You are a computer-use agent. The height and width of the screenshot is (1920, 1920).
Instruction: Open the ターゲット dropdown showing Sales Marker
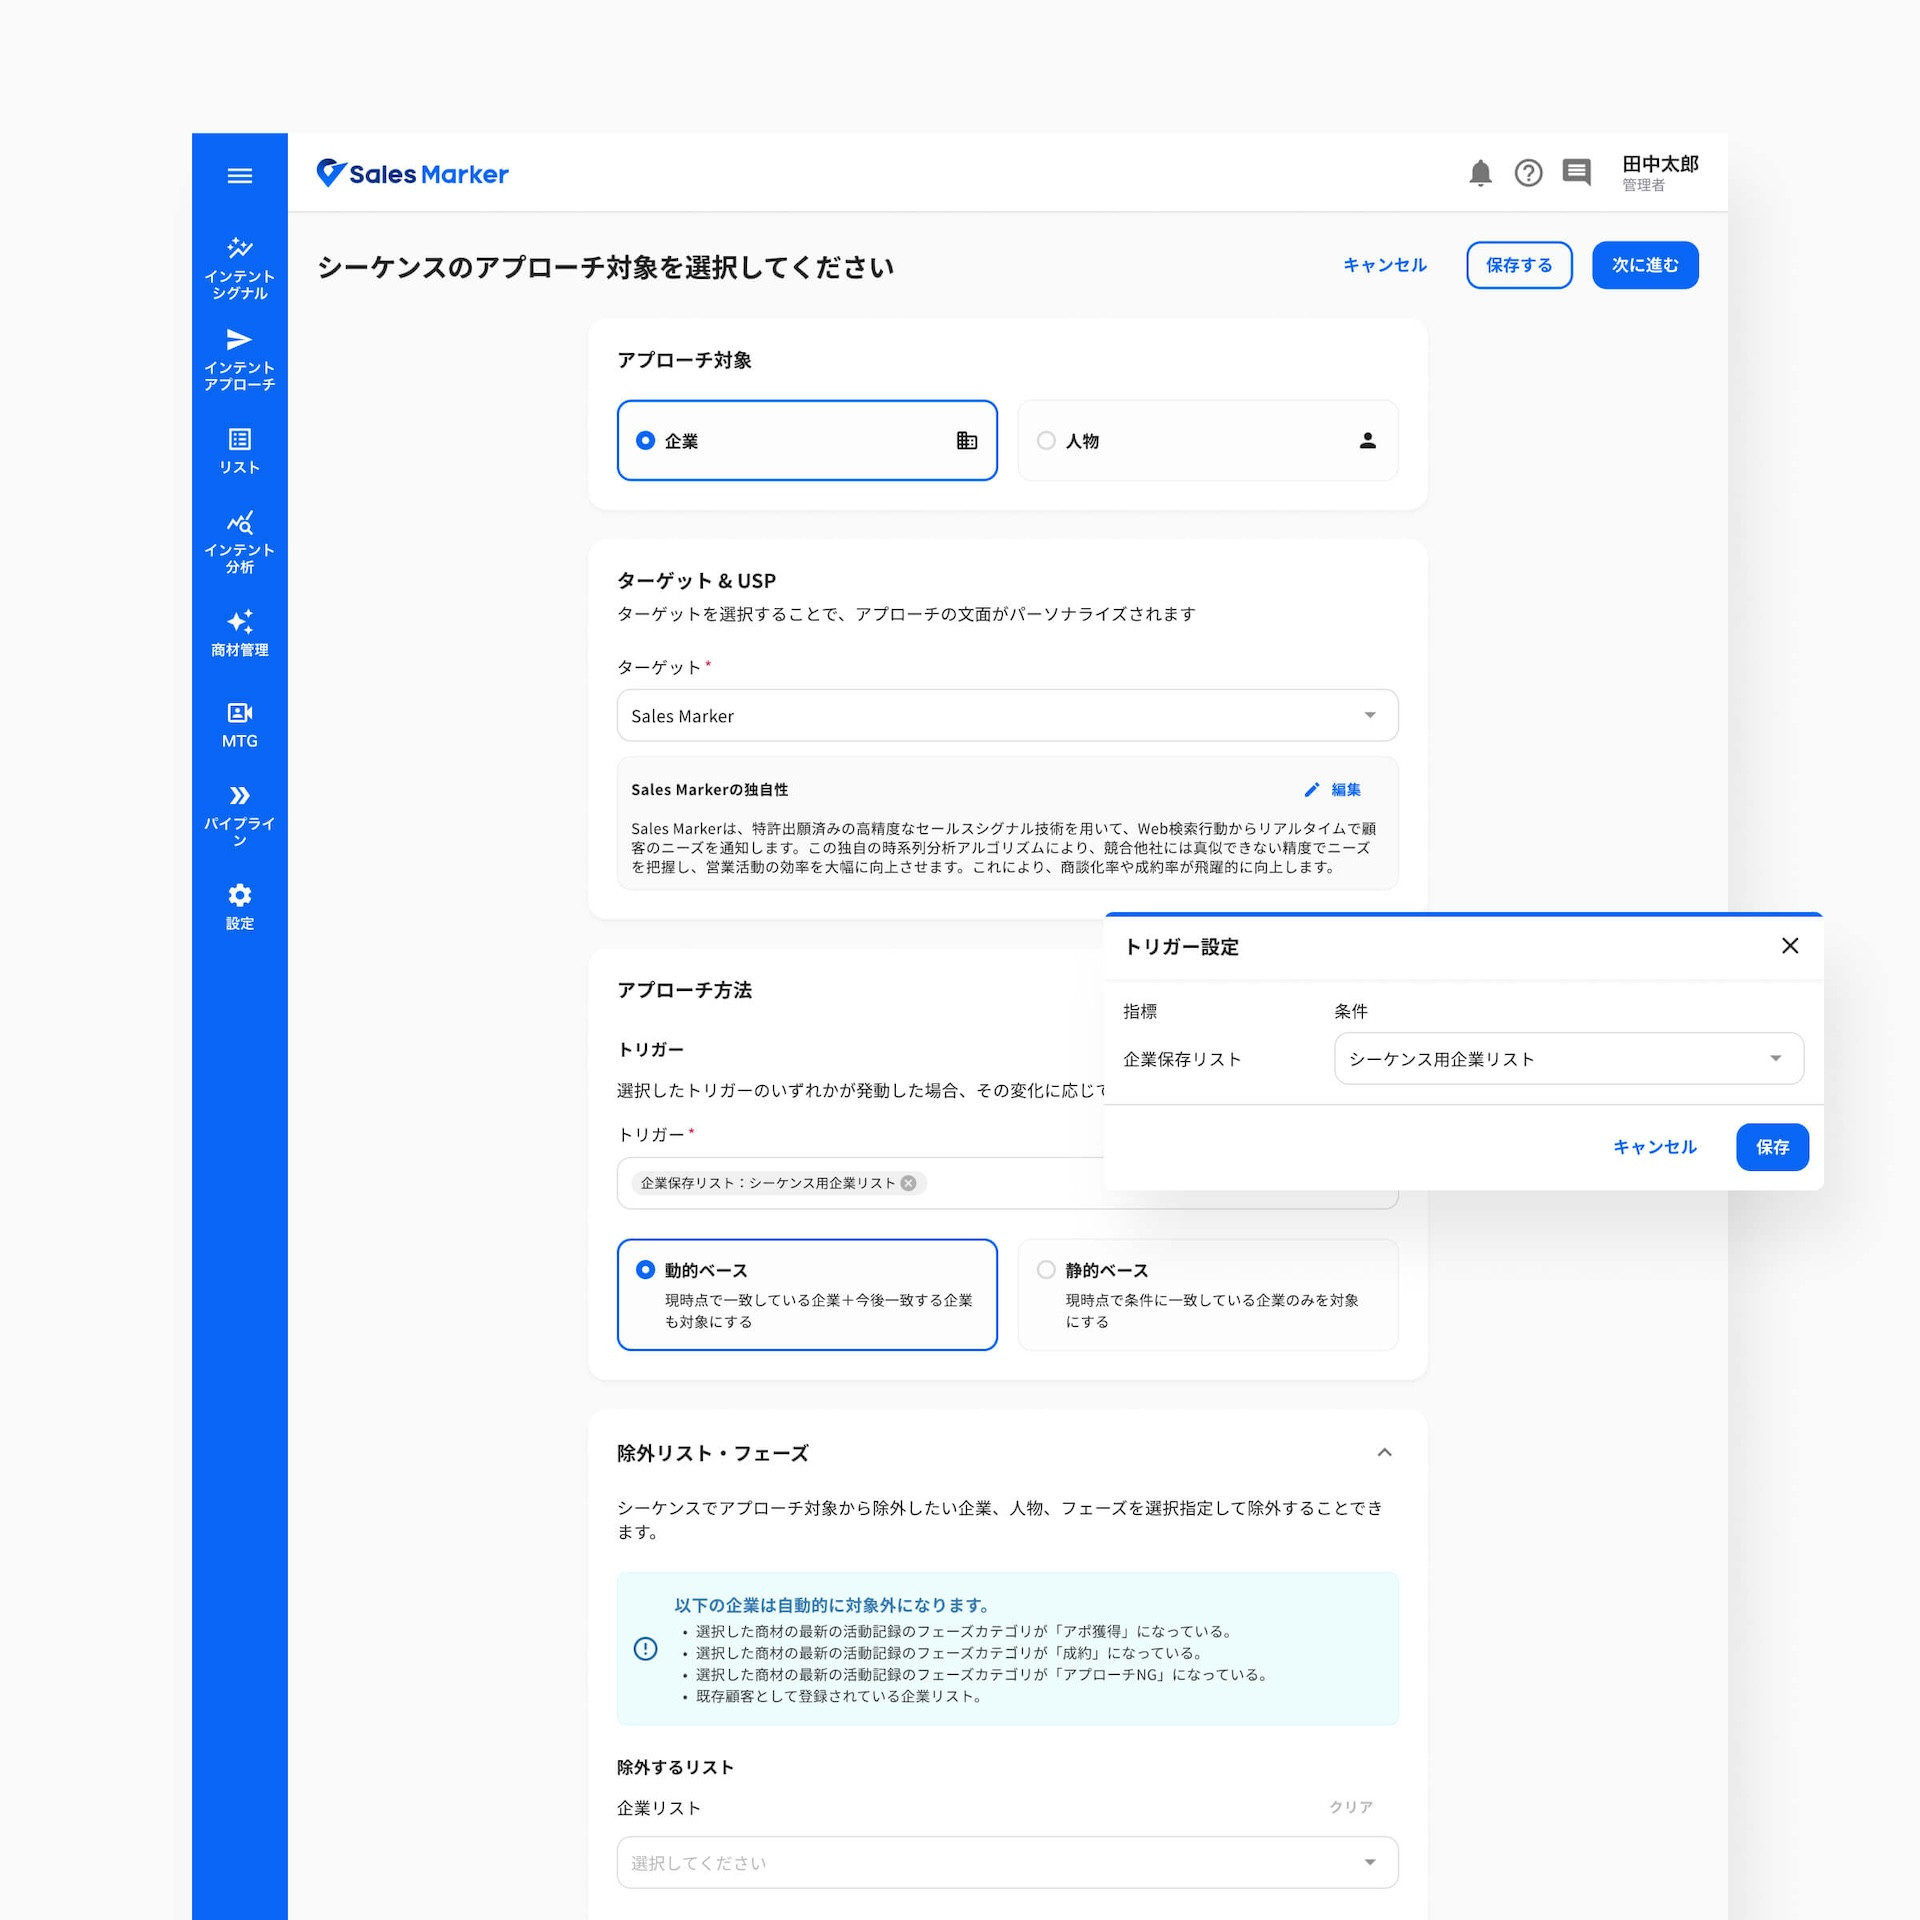coord(1007,716)
